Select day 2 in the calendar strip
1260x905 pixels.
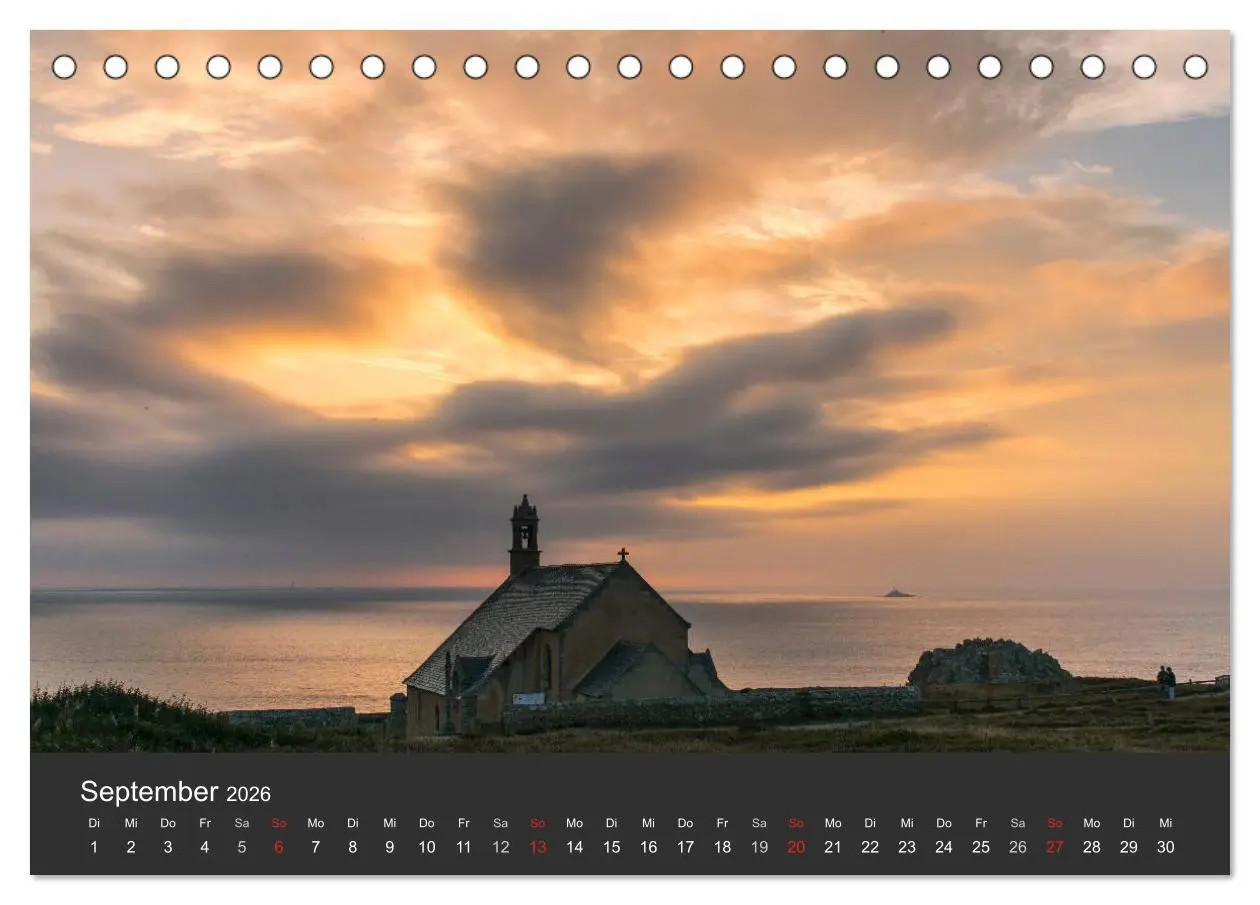coord(131,847)
